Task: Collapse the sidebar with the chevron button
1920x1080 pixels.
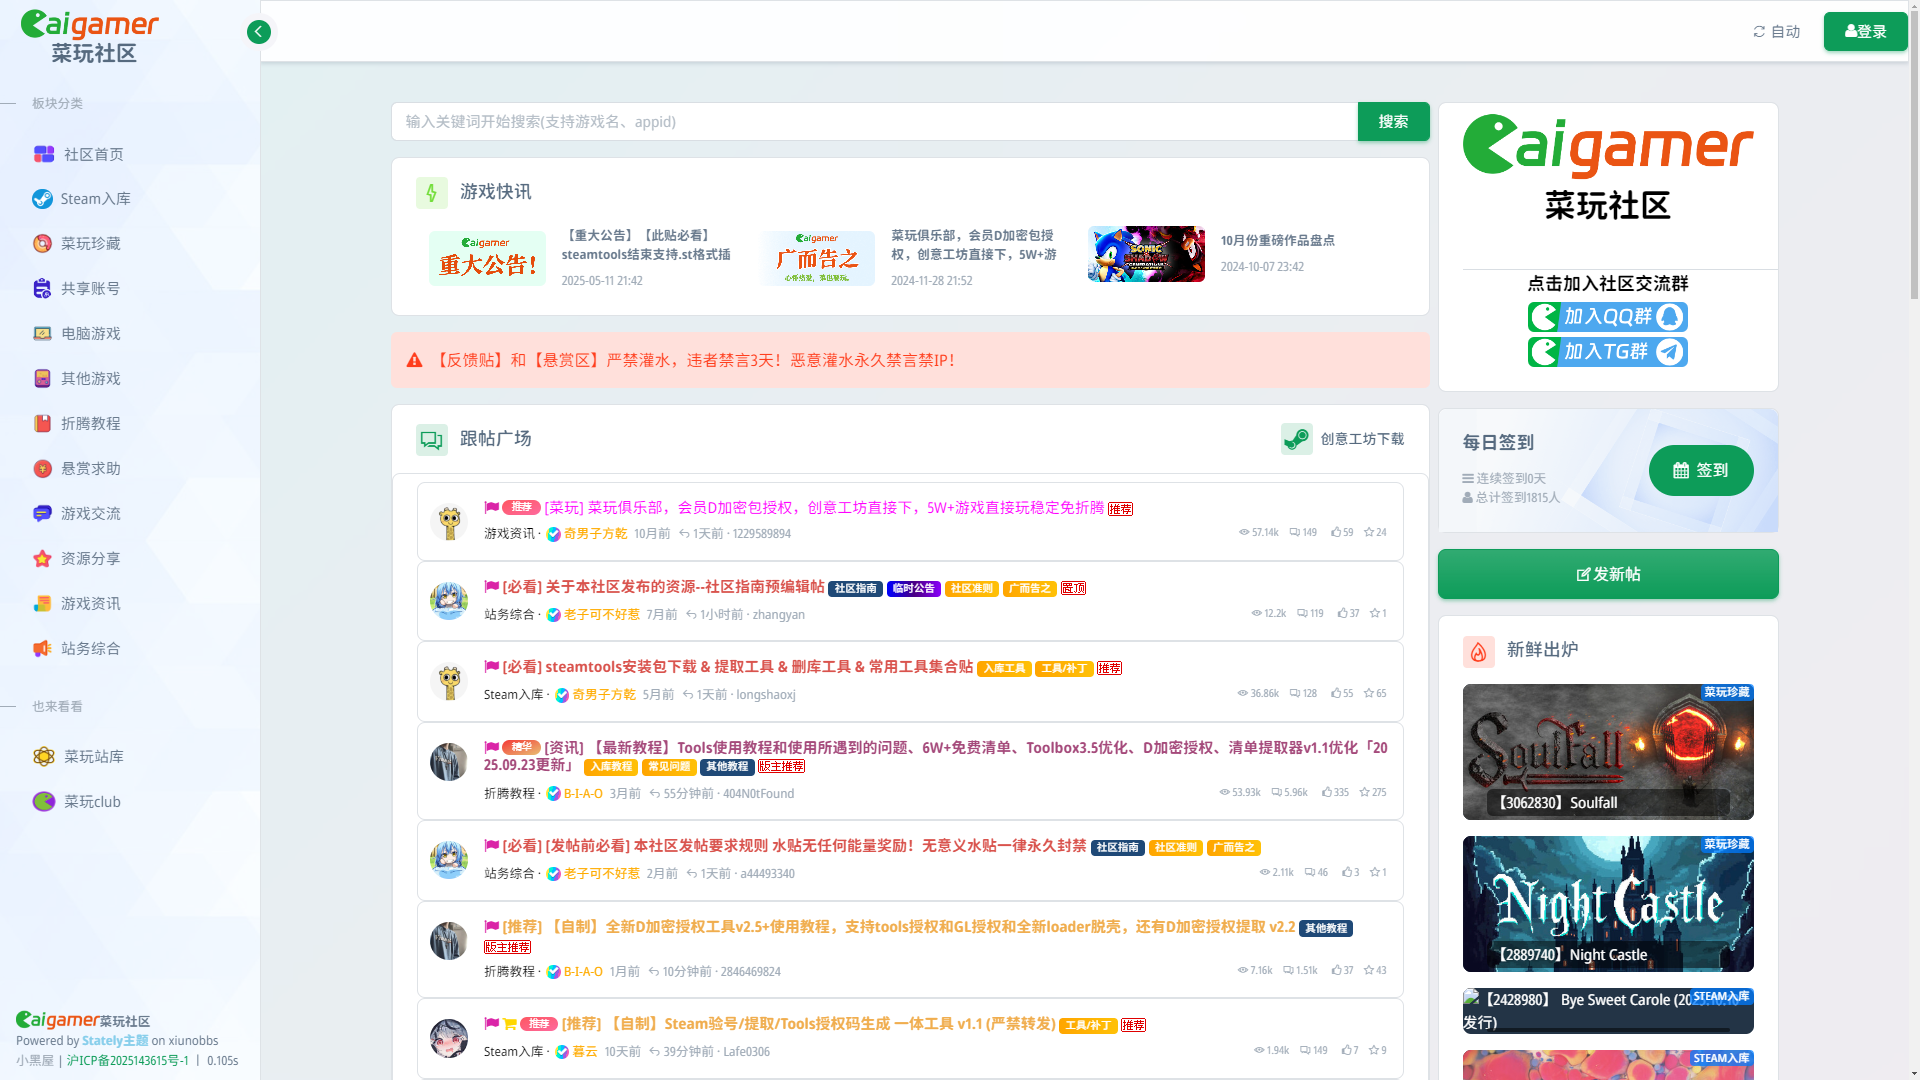Action: point(259,32)
